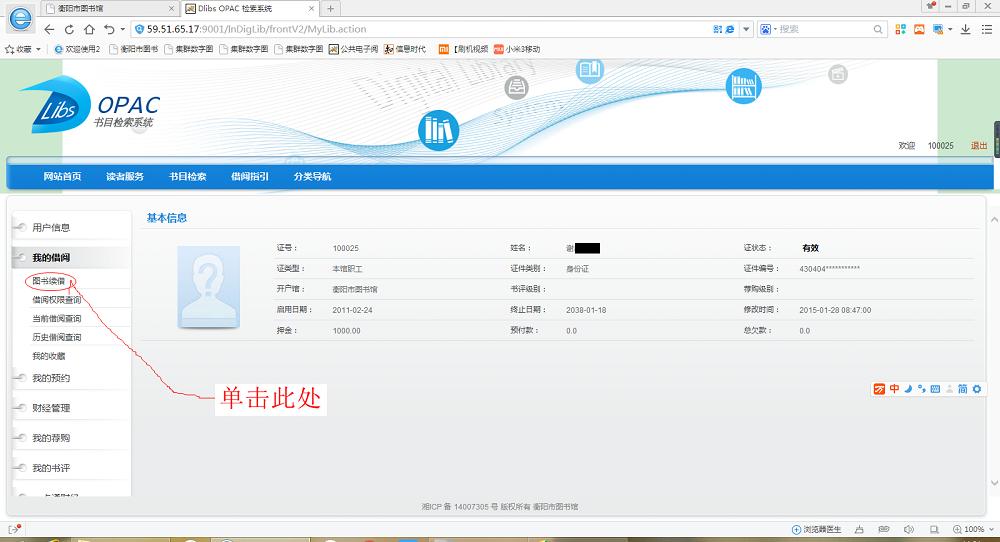Open the browser main menu icon
The height and width of the screenshot is (542, 1000).
987,29
